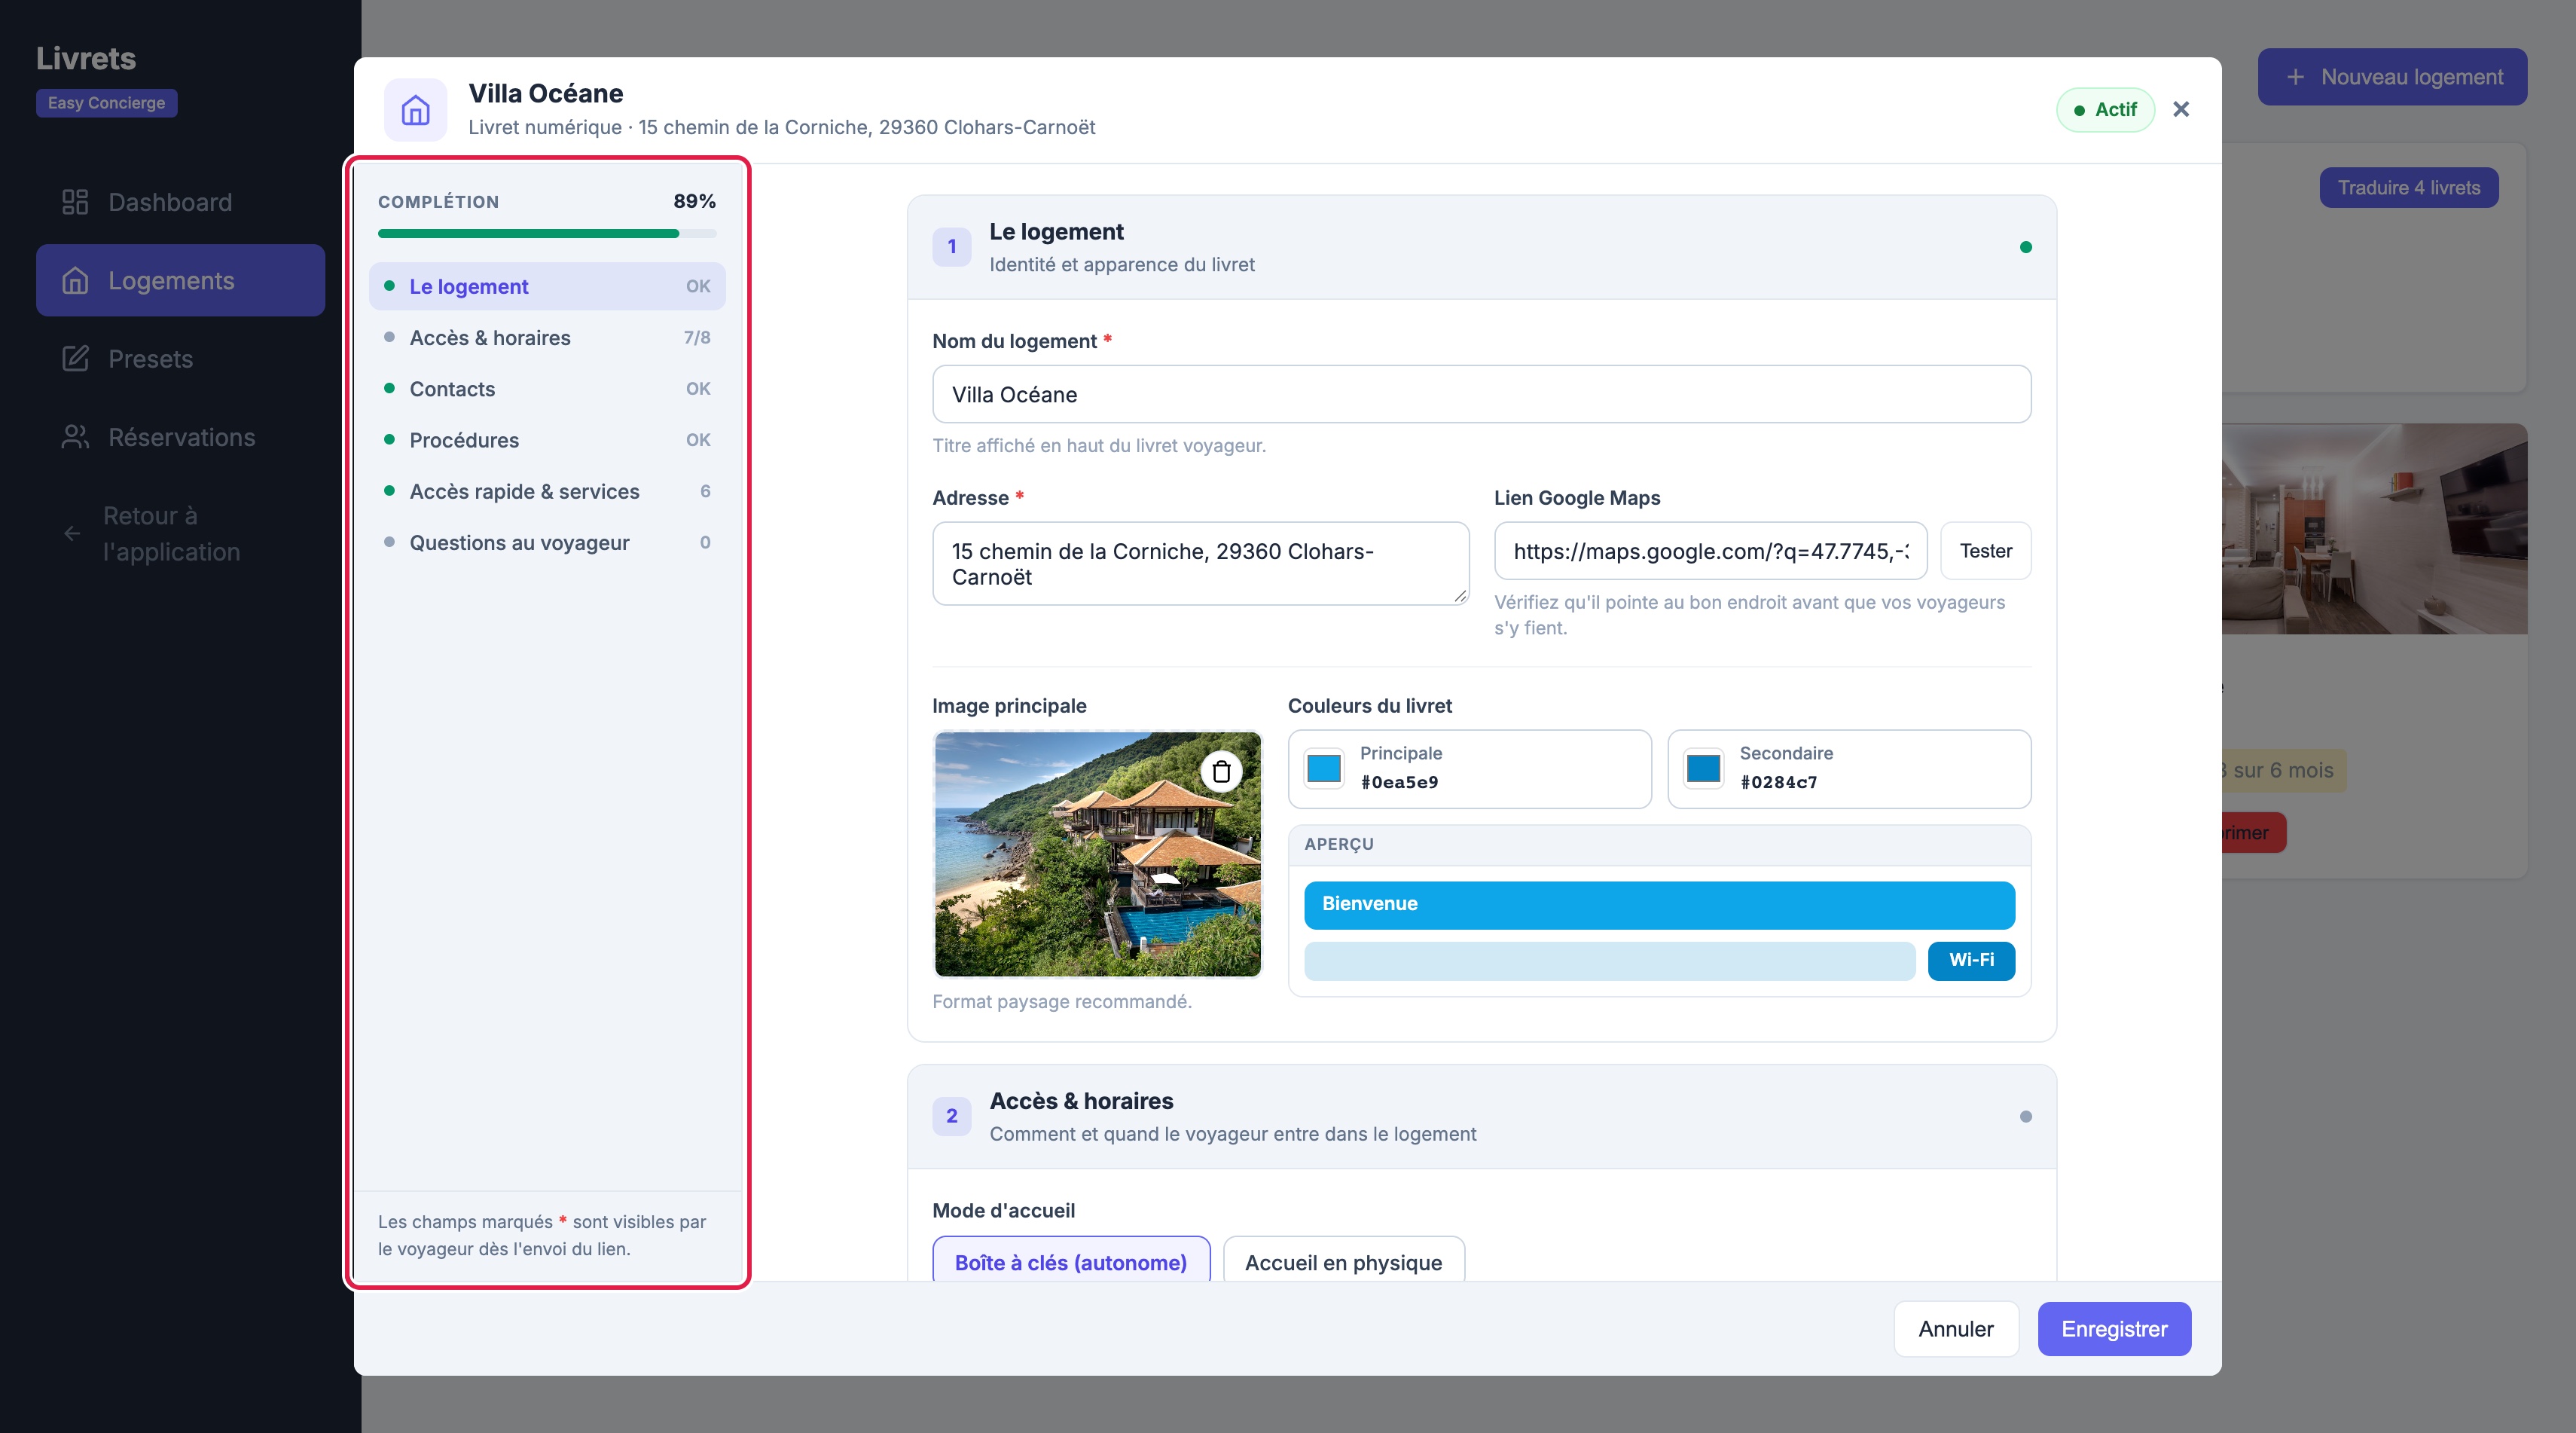Click the Actif status badge
The height and width of the screenshot is (1433, 2576).
(x=2105, y=110)
